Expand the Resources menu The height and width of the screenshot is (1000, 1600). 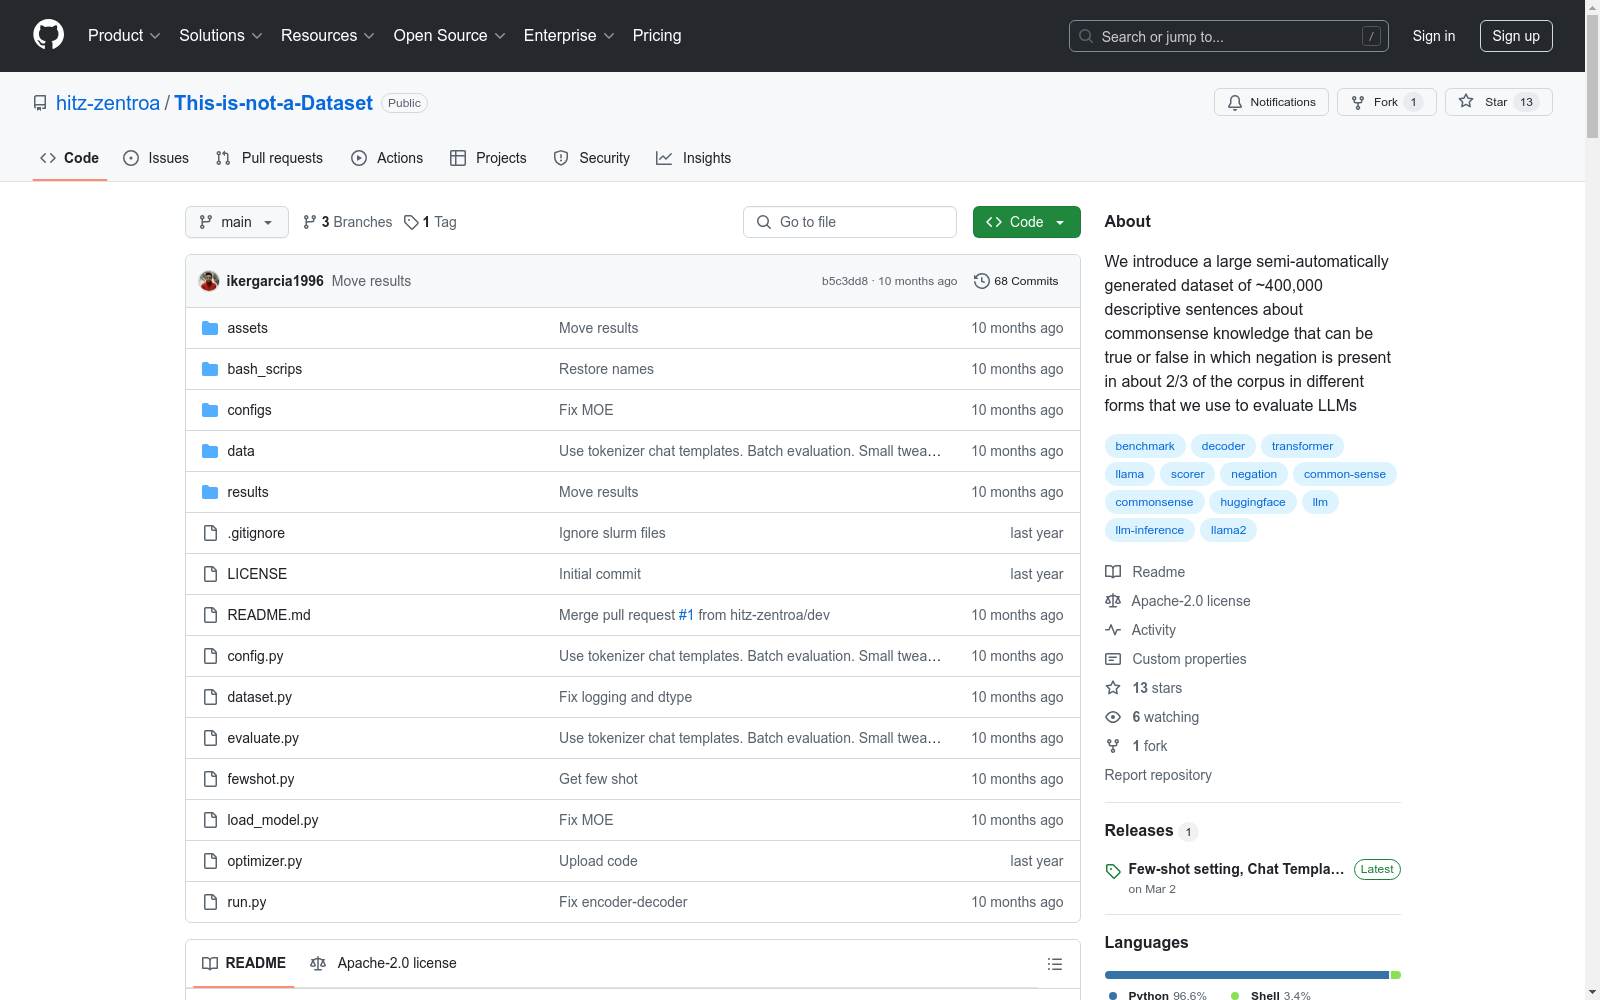327,35
